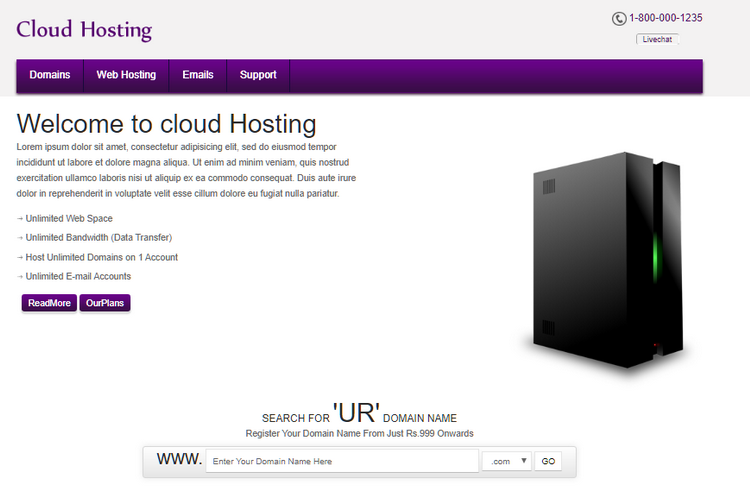The image size is (750, 500).
Task: Click the phone icon beside the number
Action: point(619,18)
